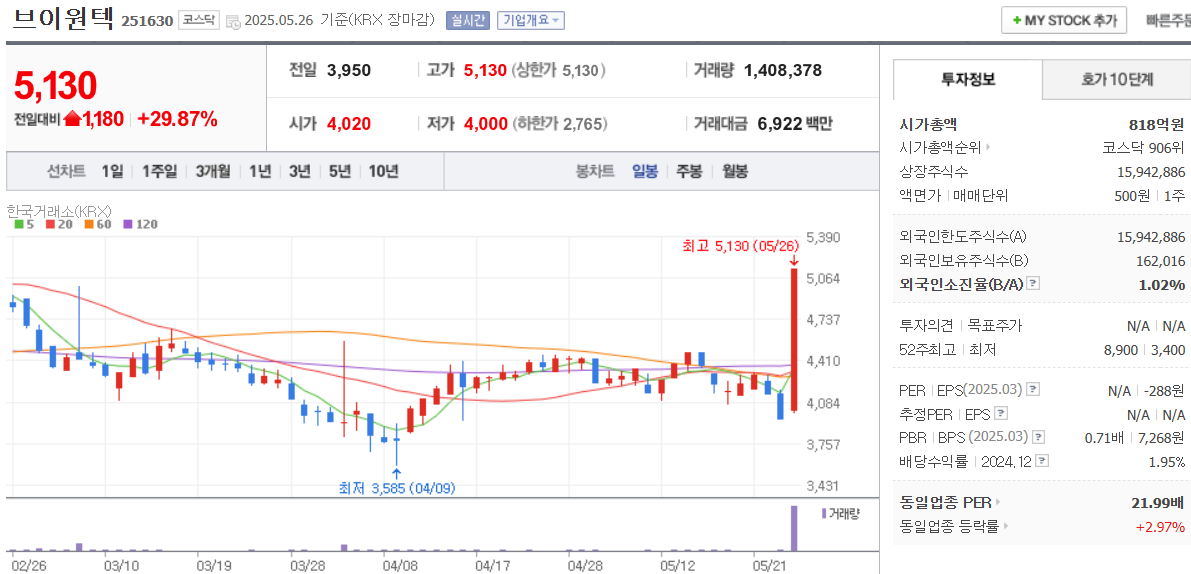1191x574 pixels.
Task: Click the red 20-day moving average swatch
Action: [50, 224]
